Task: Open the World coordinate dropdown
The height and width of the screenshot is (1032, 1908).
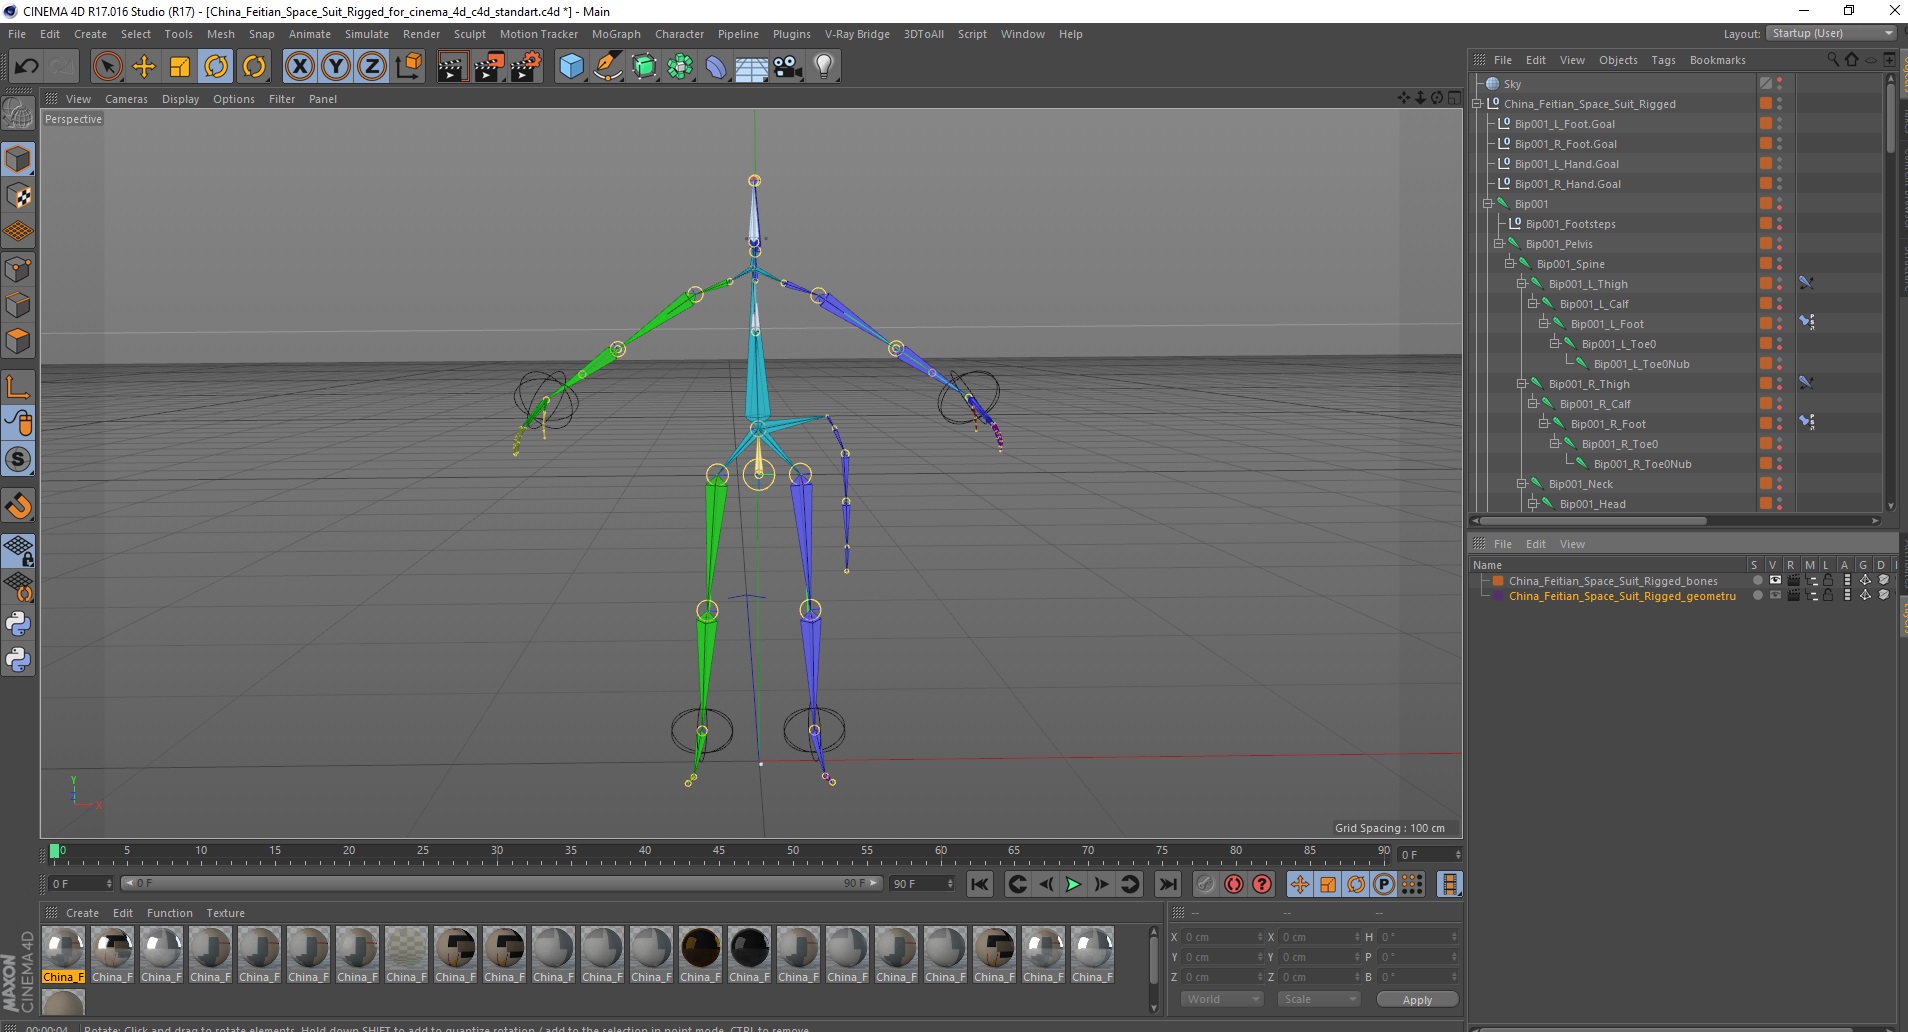Action: click(1223, 999)
